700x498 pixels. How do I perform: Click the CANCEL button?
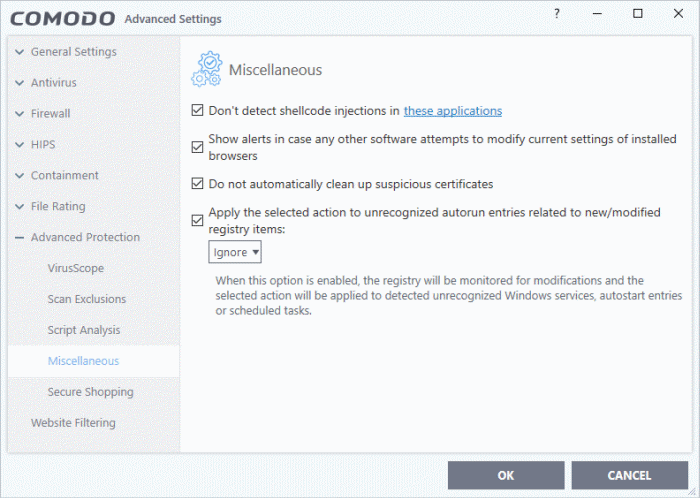(629, 475)
